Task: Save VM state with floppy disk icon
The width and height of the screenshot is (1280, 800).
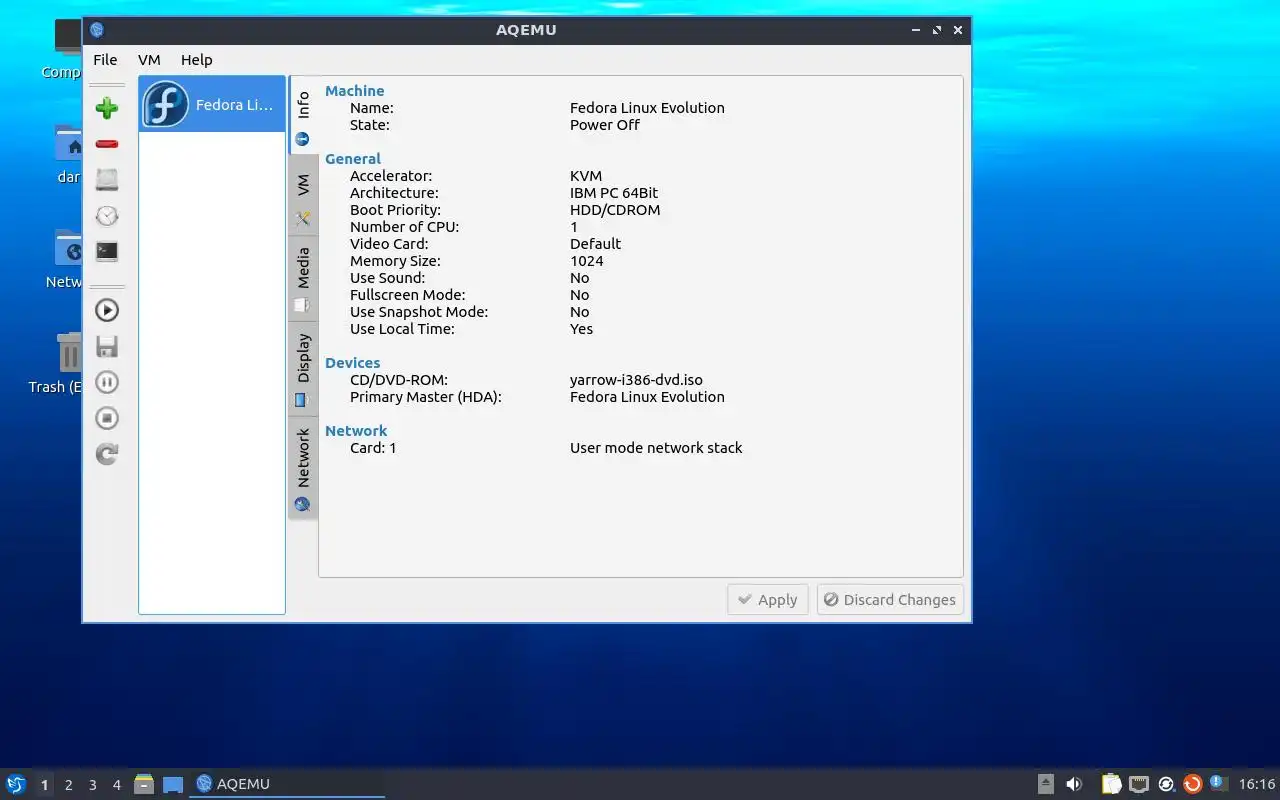Action: [107, 346]
